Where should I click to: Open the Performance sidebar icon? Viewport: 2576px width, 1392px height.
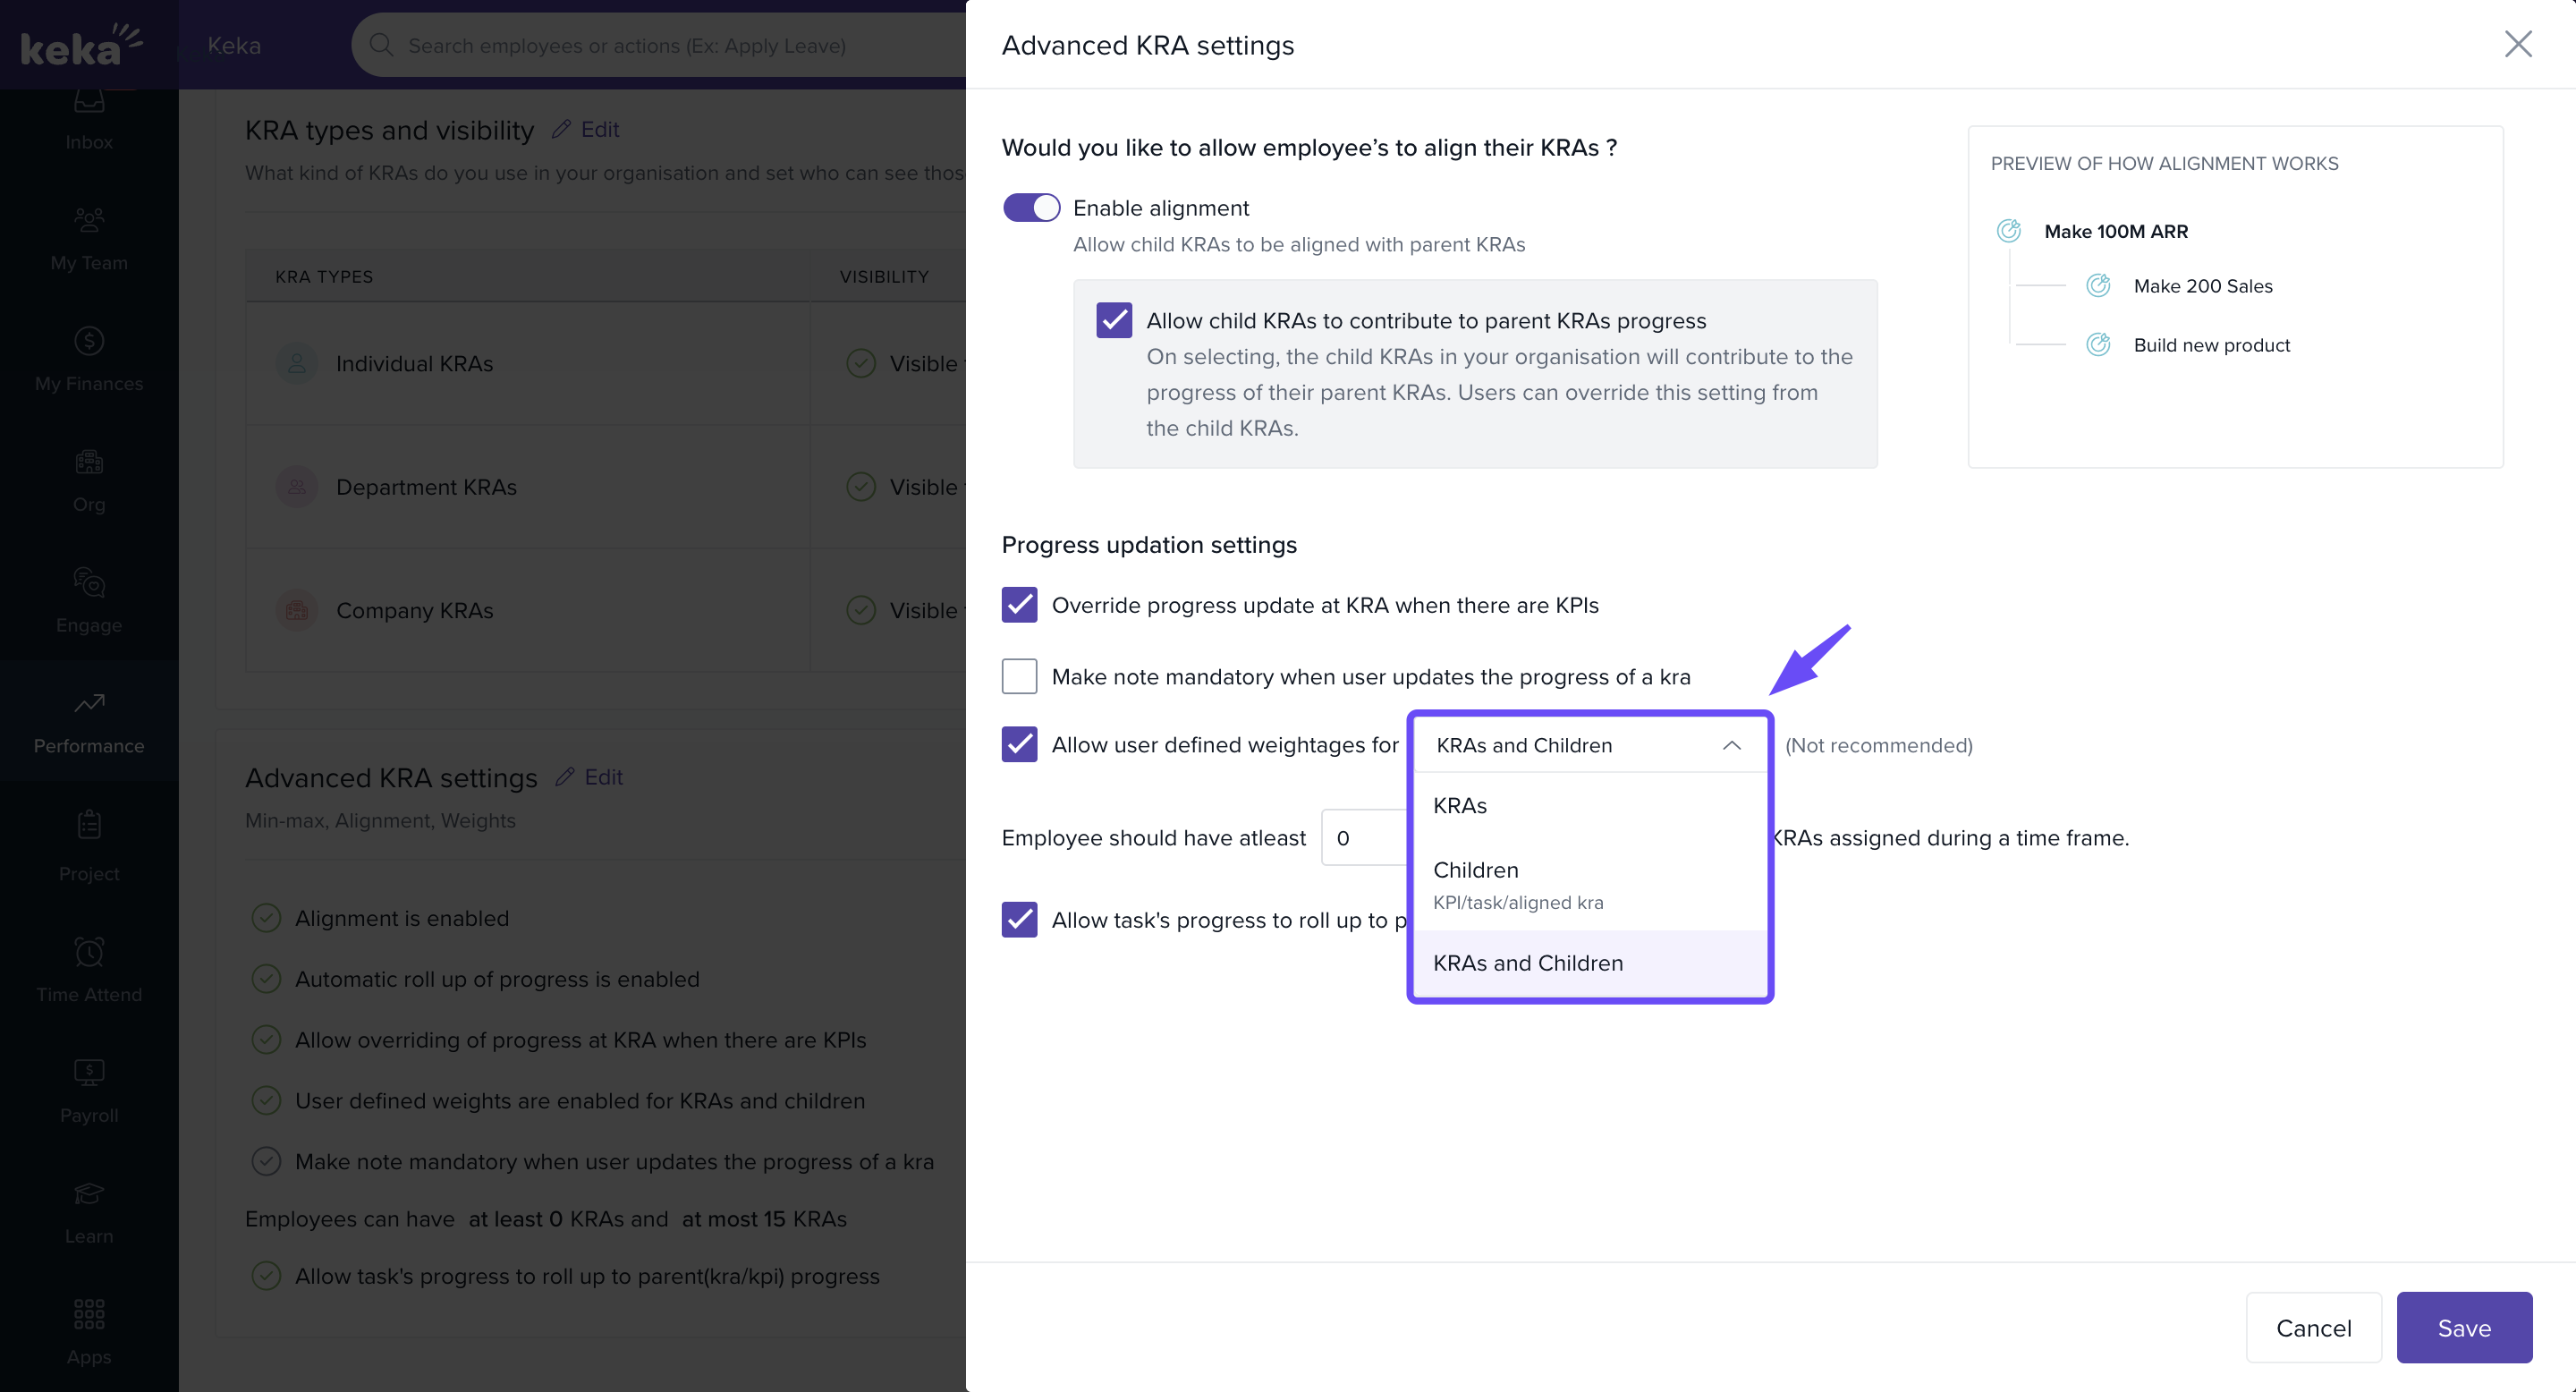[x=89, y=704]
